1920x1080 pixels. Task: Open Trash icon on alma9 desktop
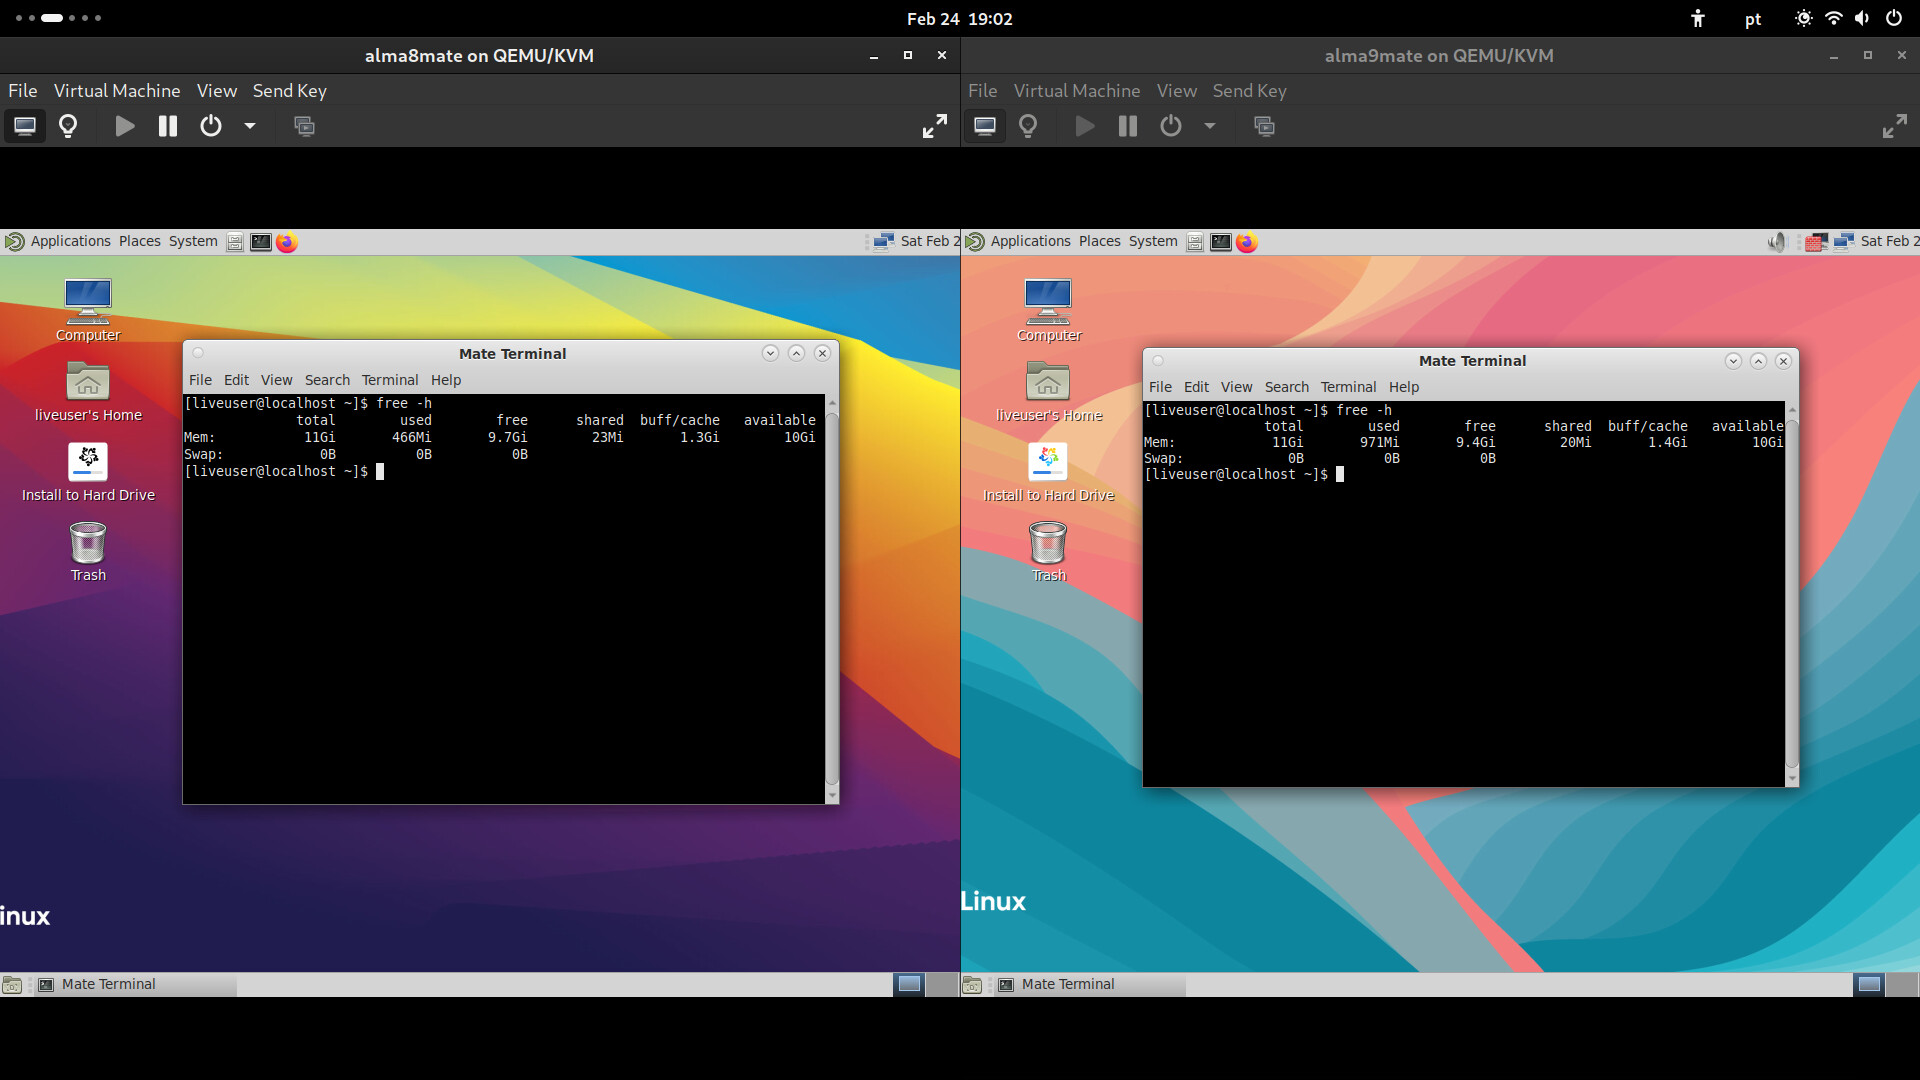tap(1048, 544)
